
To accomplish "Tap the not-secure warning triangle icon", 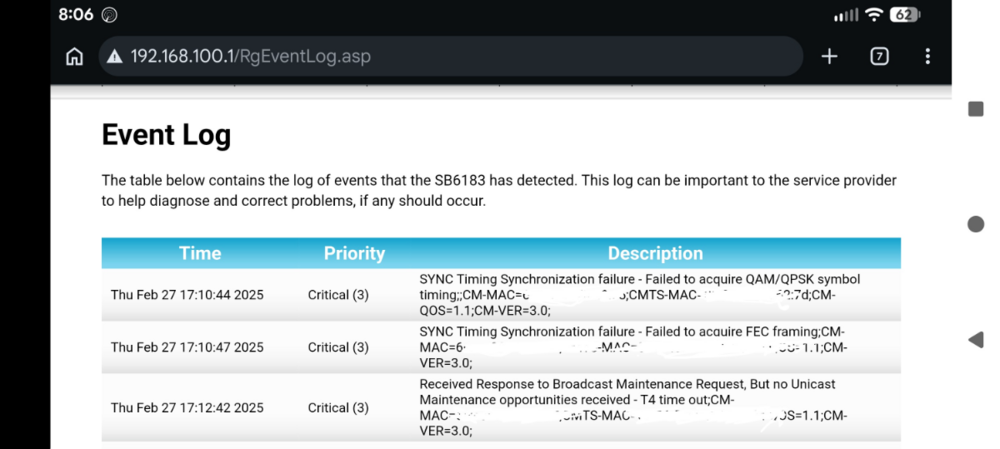I will coord(115,57).
